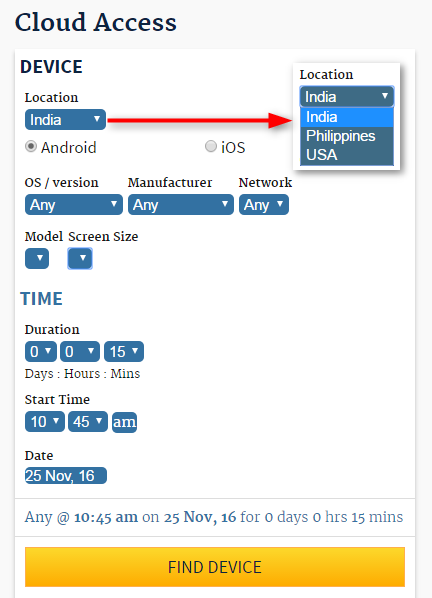Open the Location dropdown showing India

[x=65, y=120]
